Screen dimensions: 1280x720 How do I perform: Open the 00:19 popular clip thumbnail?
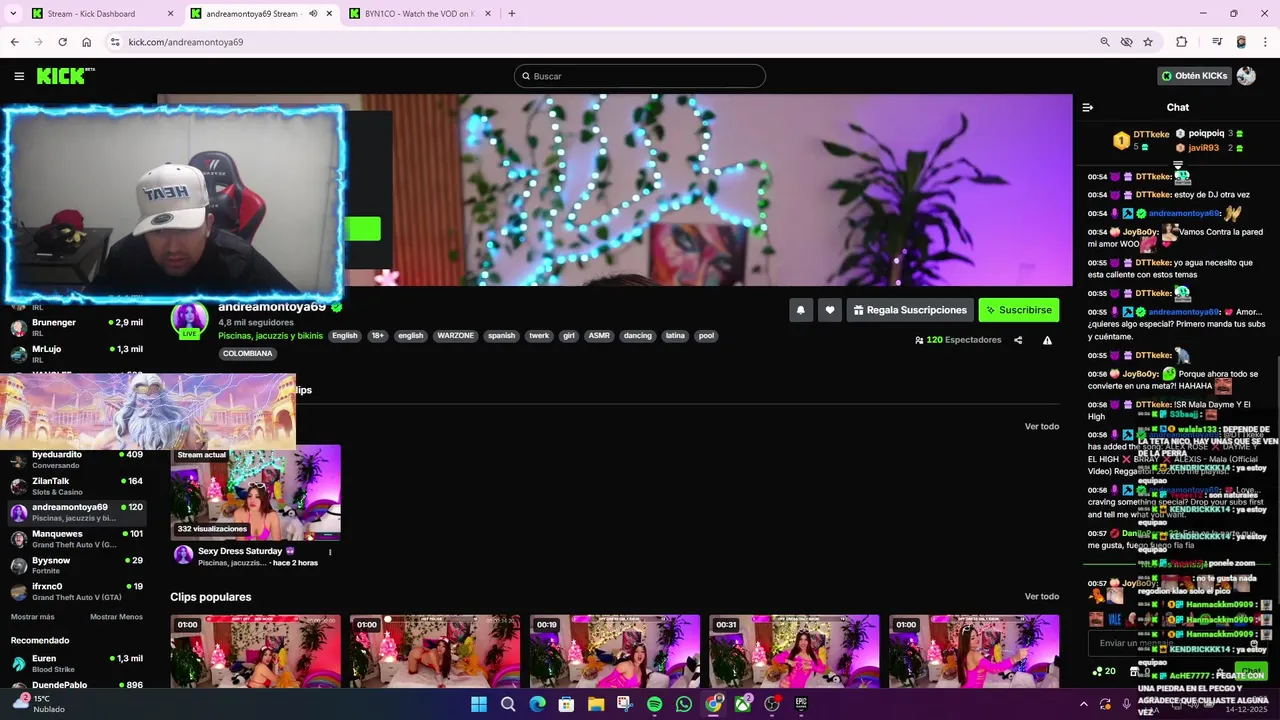[615, 651]
